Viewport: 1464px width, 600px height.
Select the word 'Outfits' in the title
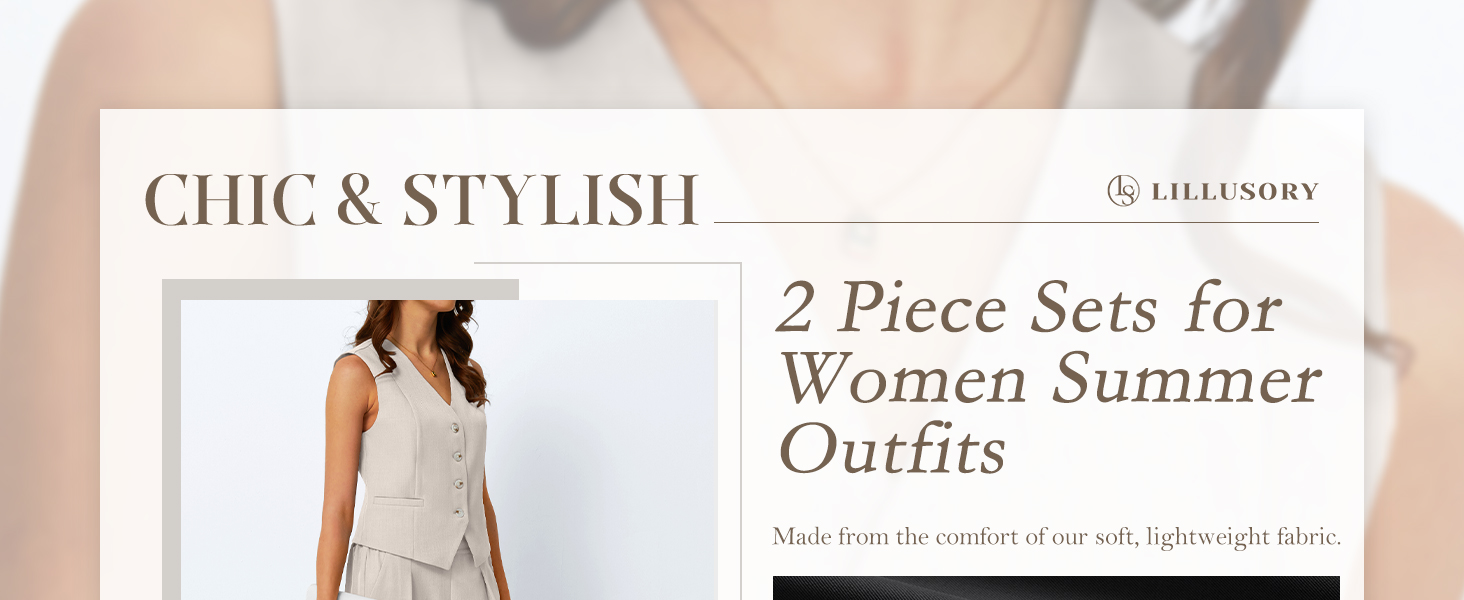(892, 448)
